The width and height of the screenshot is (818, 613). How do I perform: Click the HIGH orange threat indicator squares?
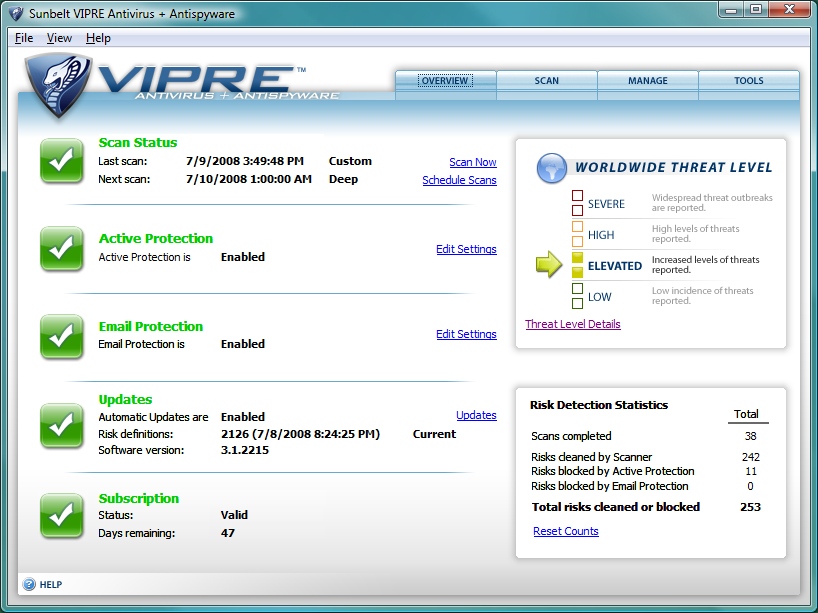coord(578,234)
